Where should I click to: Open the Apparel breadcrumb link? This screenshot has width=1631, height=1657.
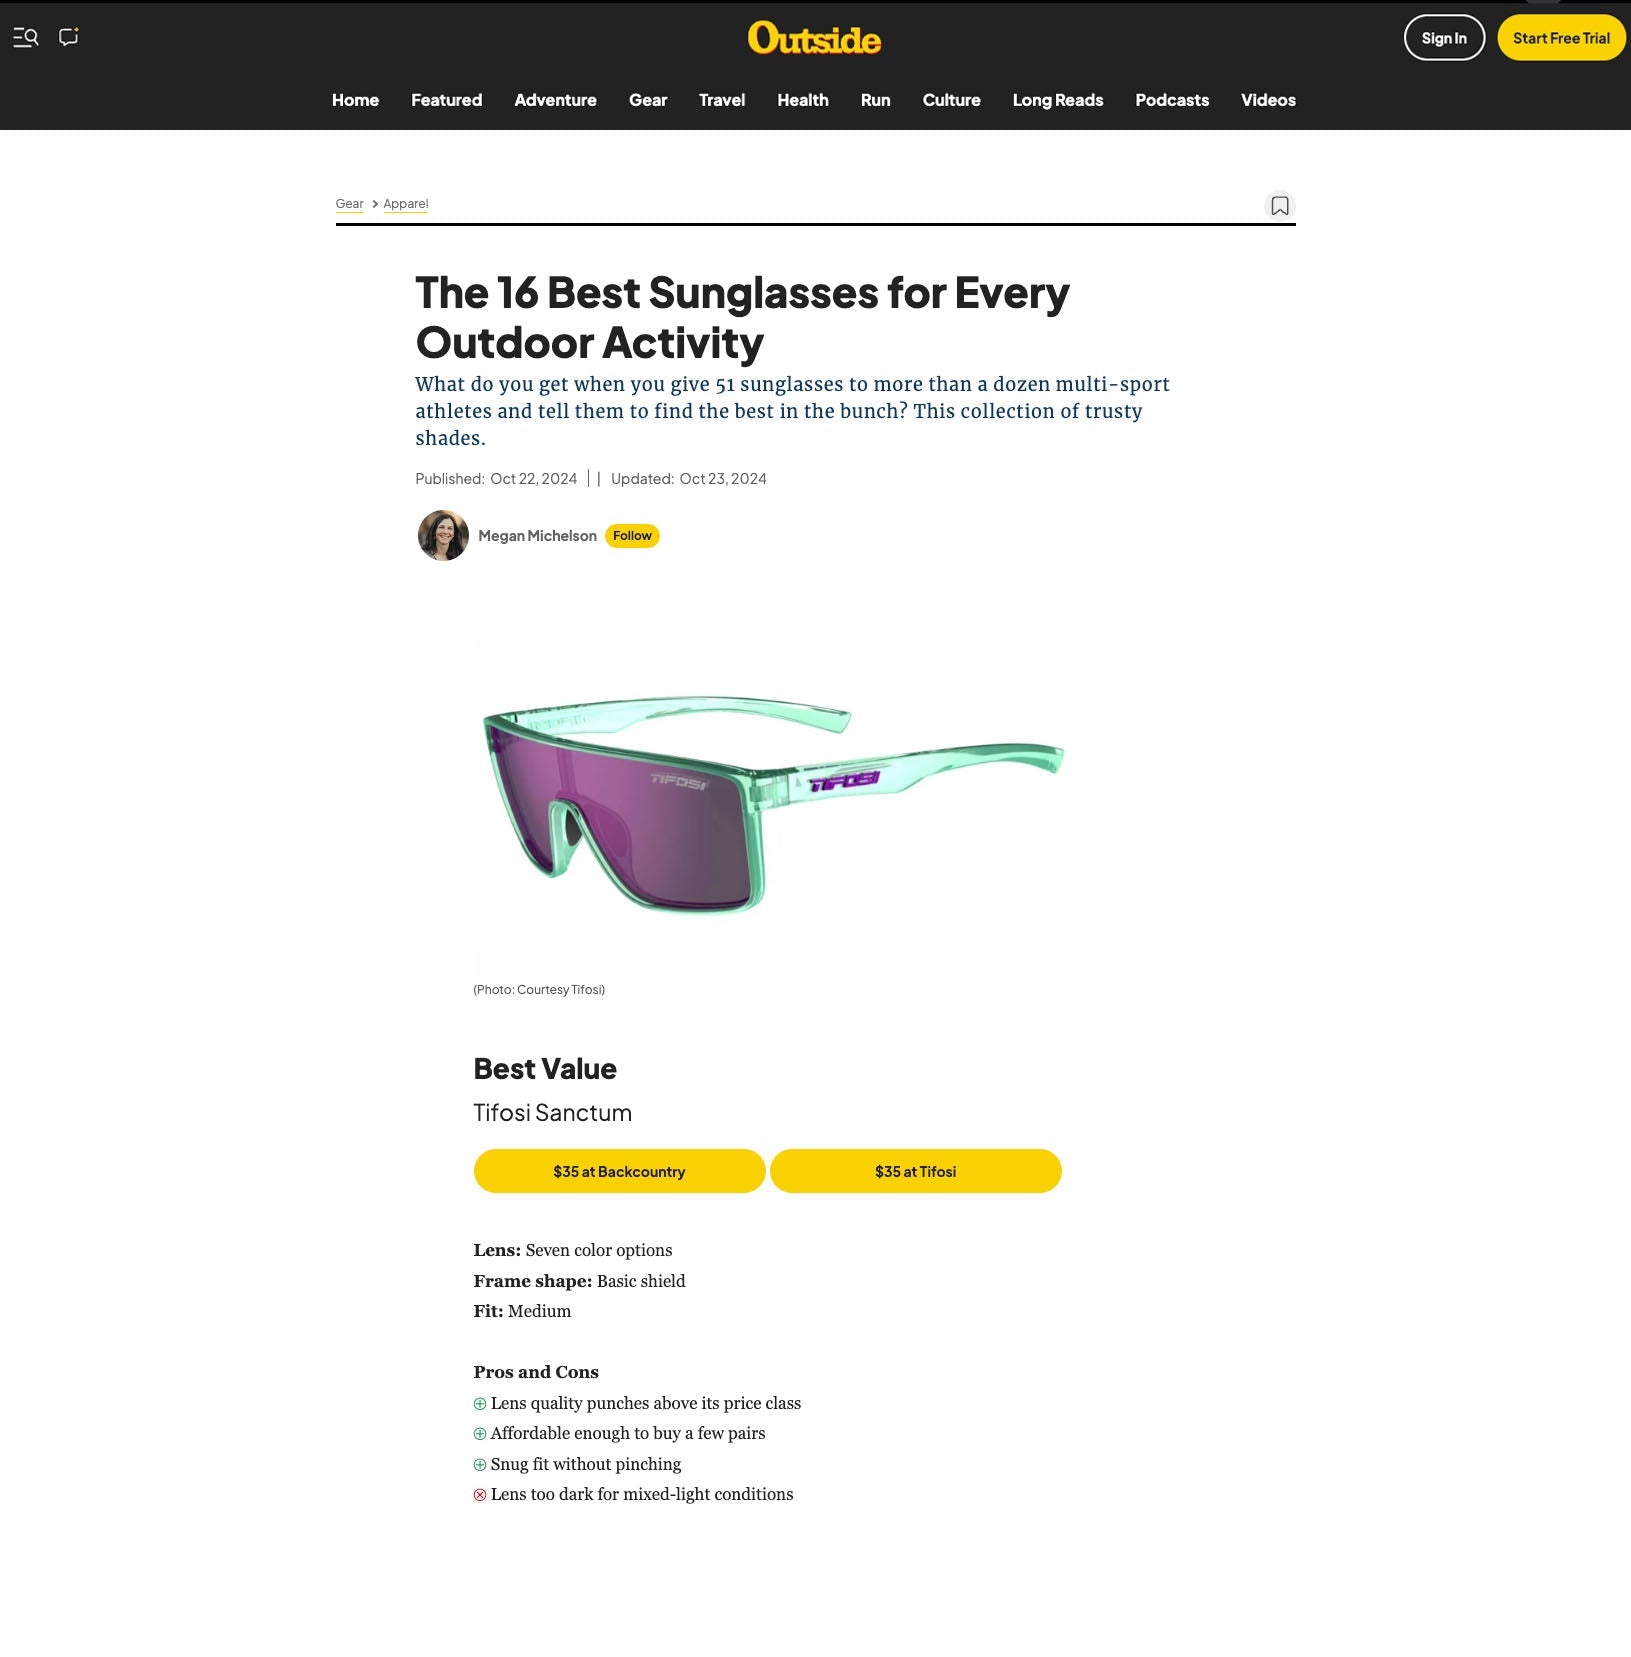tap(405, 204)
